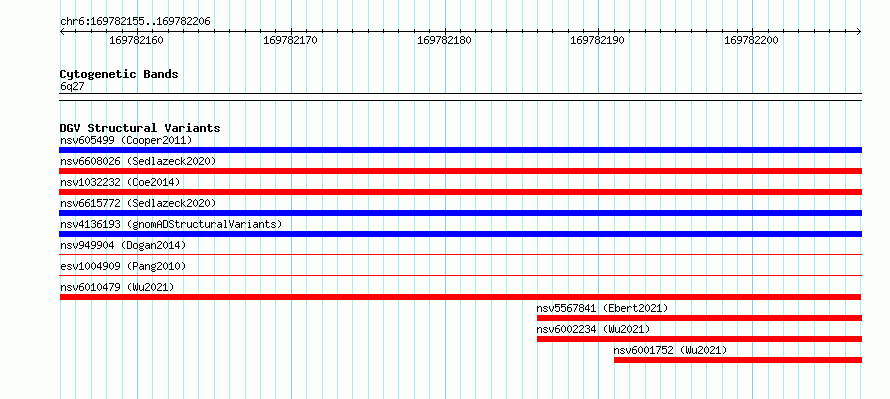Click ruler position 169782160

136,40
